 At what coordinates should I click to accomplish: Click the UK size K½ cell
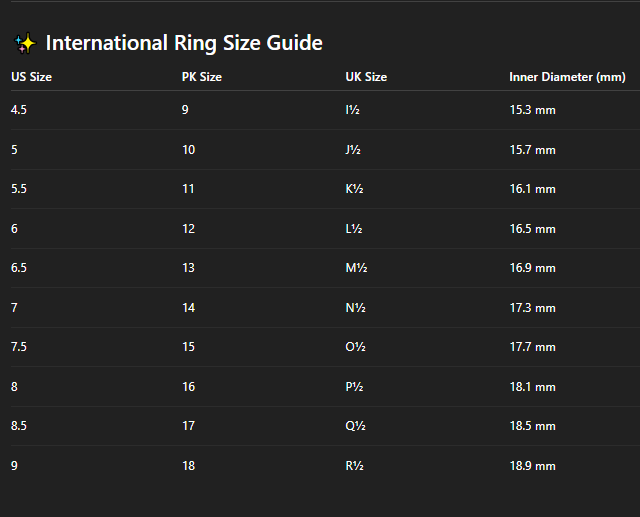(353, 189)
